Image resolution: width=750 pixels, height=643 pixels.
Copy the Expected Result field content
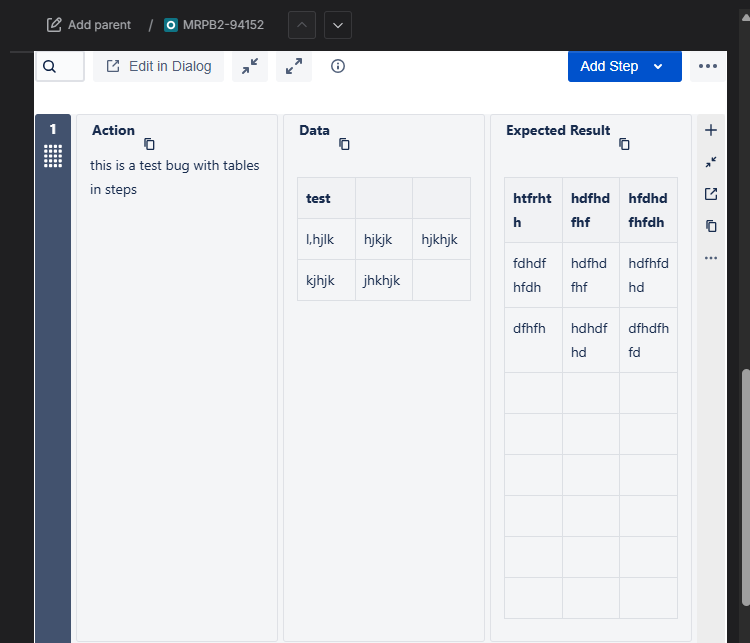pyautogui.click(x=624, y=144)
